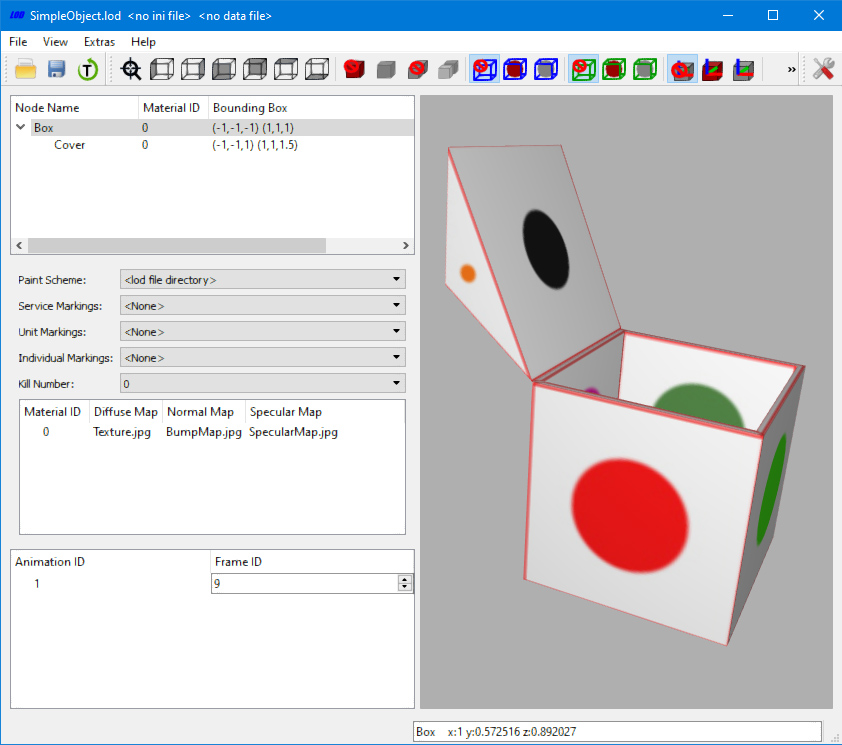
Task: Collapse the Box tree node
Action: pos(21,127)
